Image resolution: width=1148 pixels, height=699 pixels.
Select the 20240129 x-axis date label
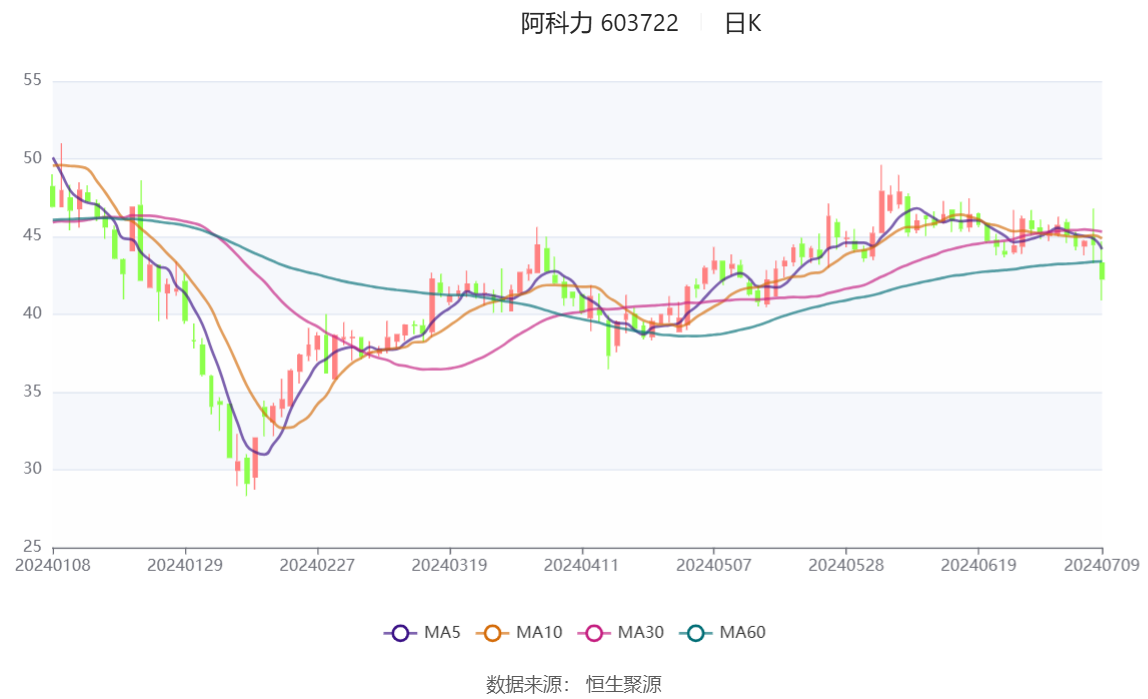(x=185, y=566)
